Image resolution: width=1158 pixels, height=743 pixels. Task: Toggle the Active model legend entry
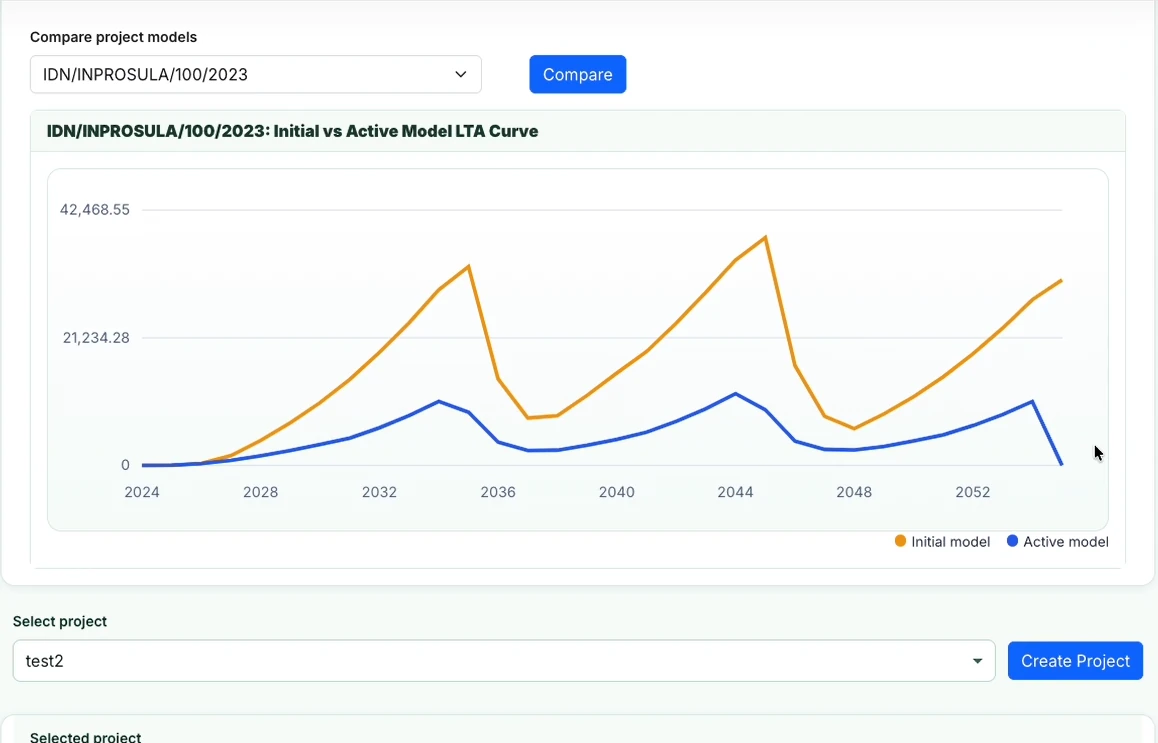(x=1058, y=541)
